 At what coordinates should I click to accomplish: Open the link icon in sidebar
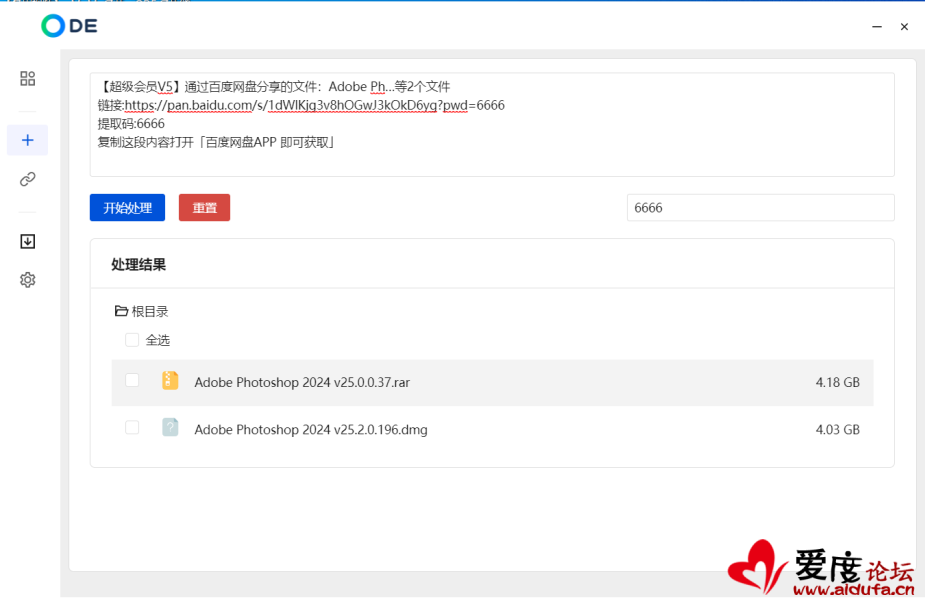pos(28,179)
